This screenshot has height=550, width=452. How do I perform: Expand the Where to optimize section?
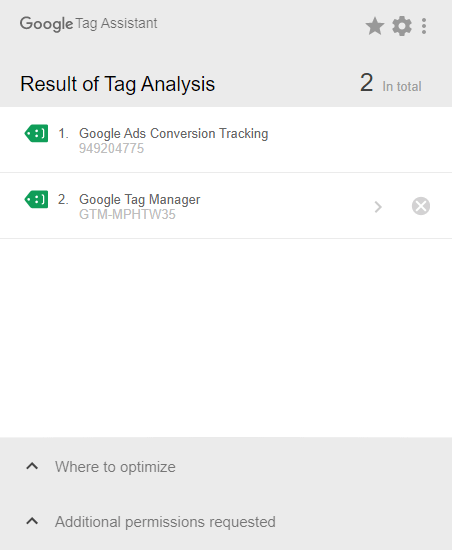(32, 466)
